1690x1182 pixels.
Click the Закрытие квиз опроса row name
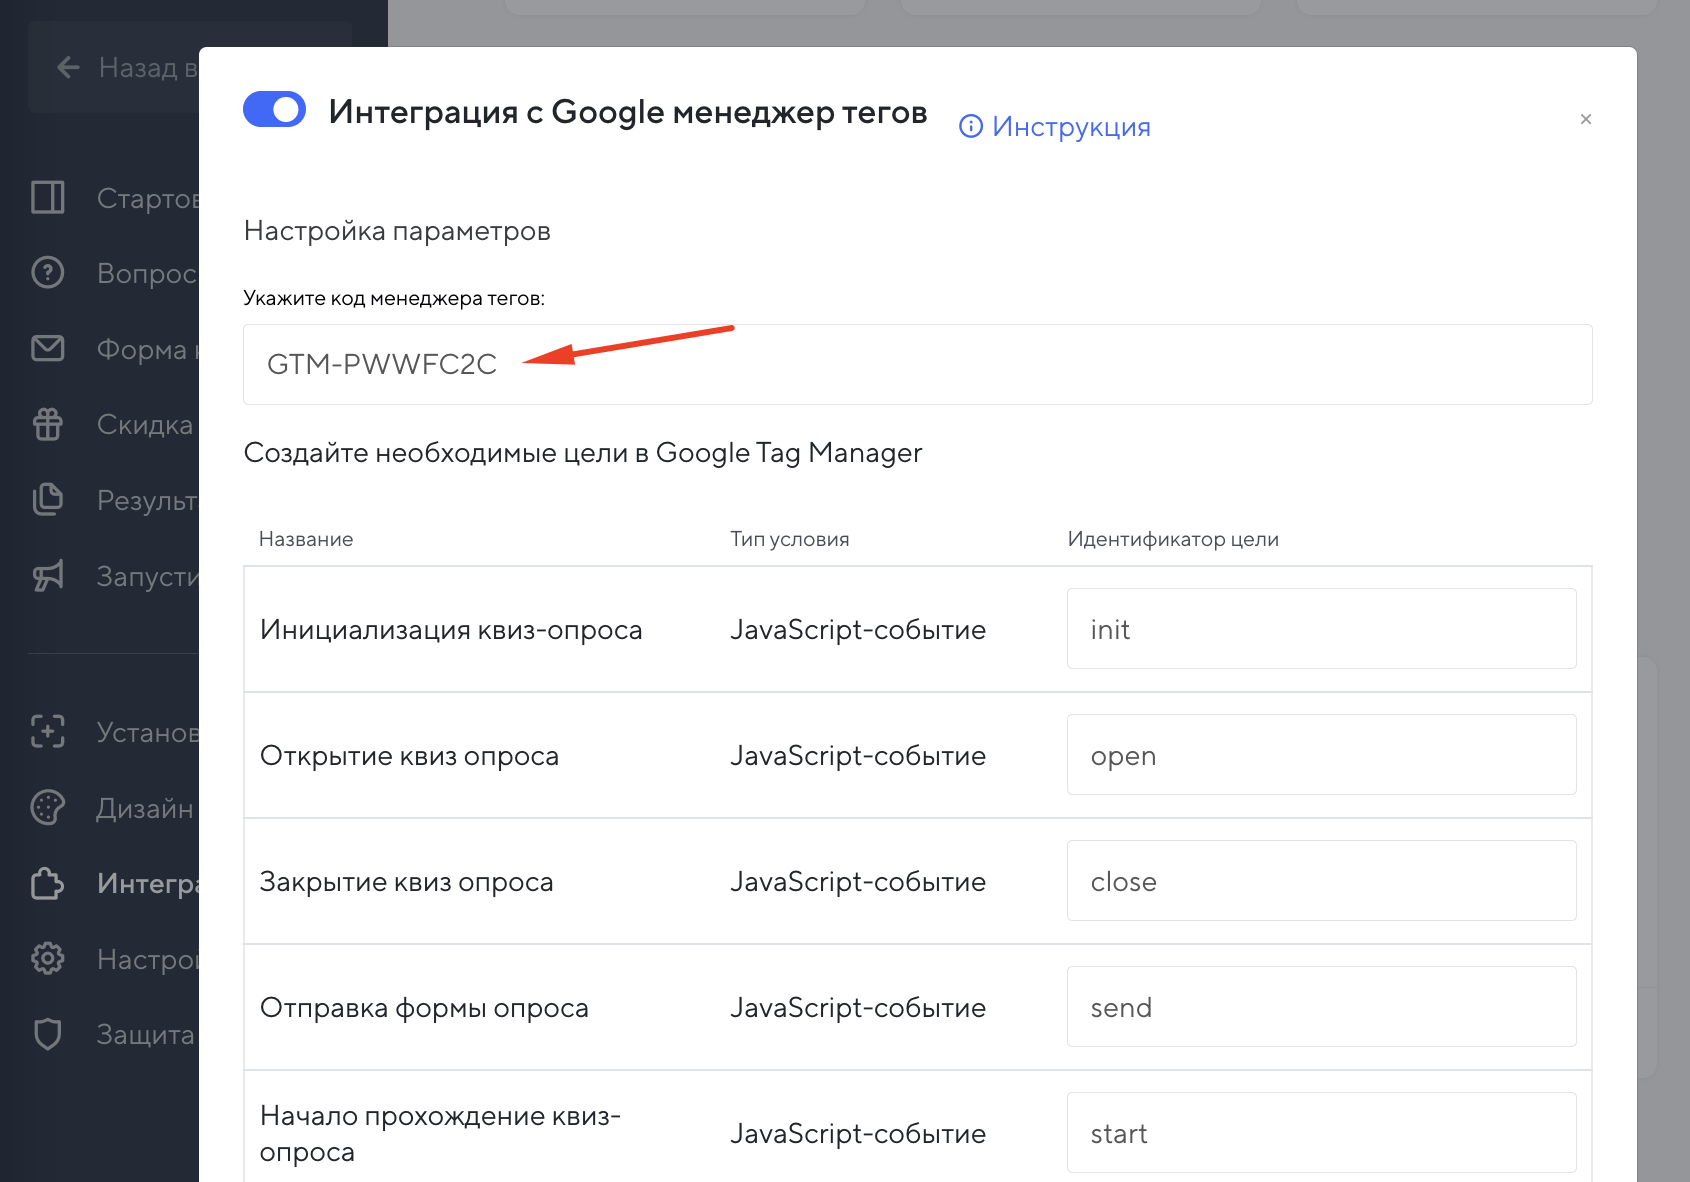coord(406,881)
